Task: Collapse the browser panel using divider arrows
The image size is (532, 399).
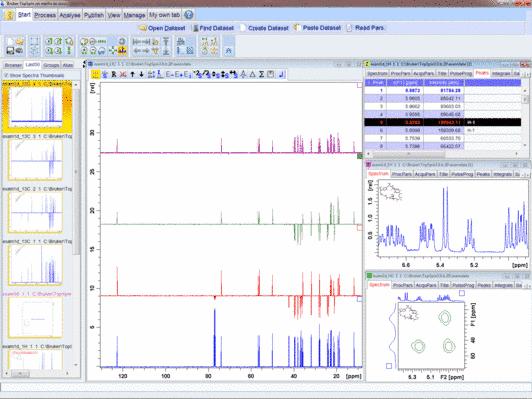Action: (84, 64)
